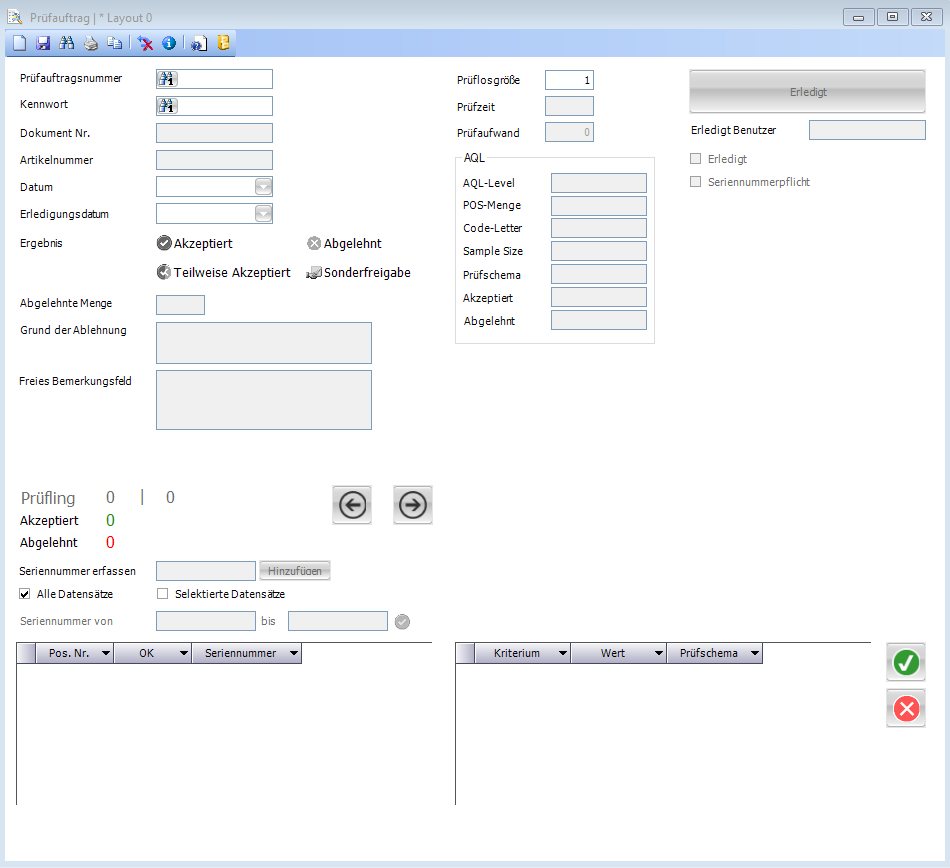Open the Datum dropdown calendar
Screen dimensions: 950x868
pos(263,187)
